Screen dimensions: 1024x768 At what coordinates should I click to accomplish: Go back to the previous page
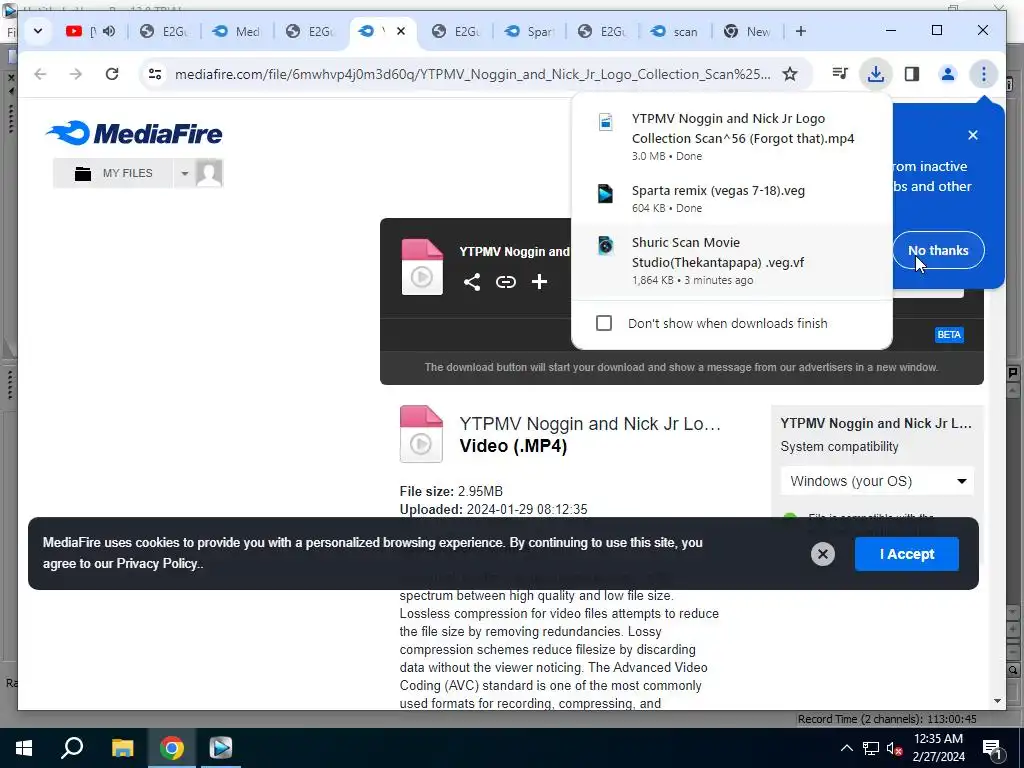pyautogui.click(x=40, y=74)
